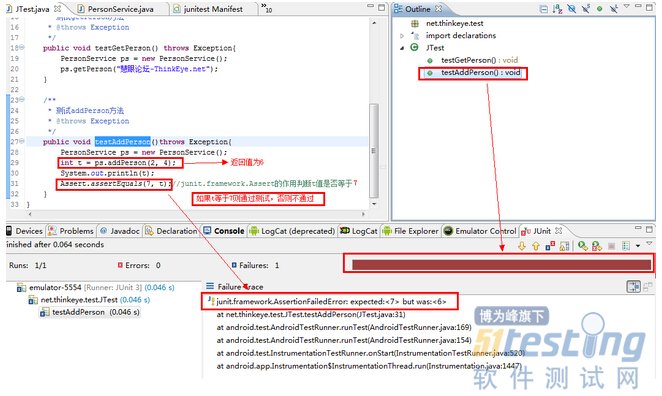The image size is (662, 396).
Task: Close the JUnit view tab
Action: pyautogui.click(x=559, y=231)
